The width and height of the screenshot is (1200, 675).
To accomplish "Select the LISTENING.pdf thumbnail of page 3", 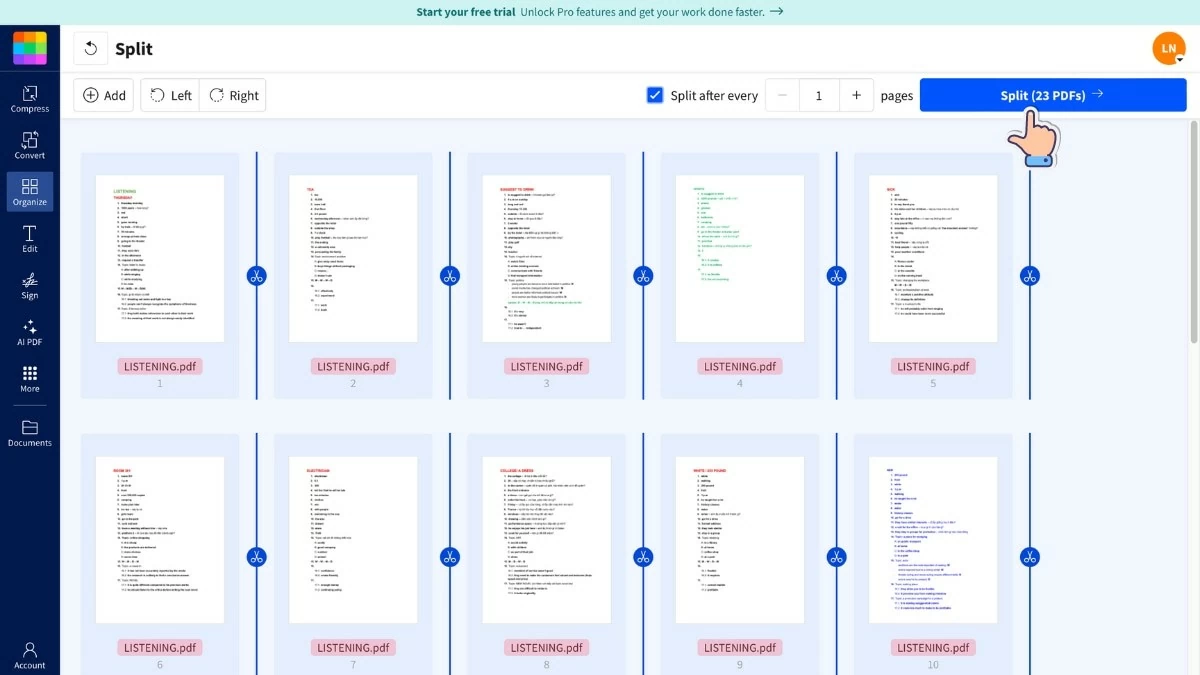I will (x=546, y=257).
